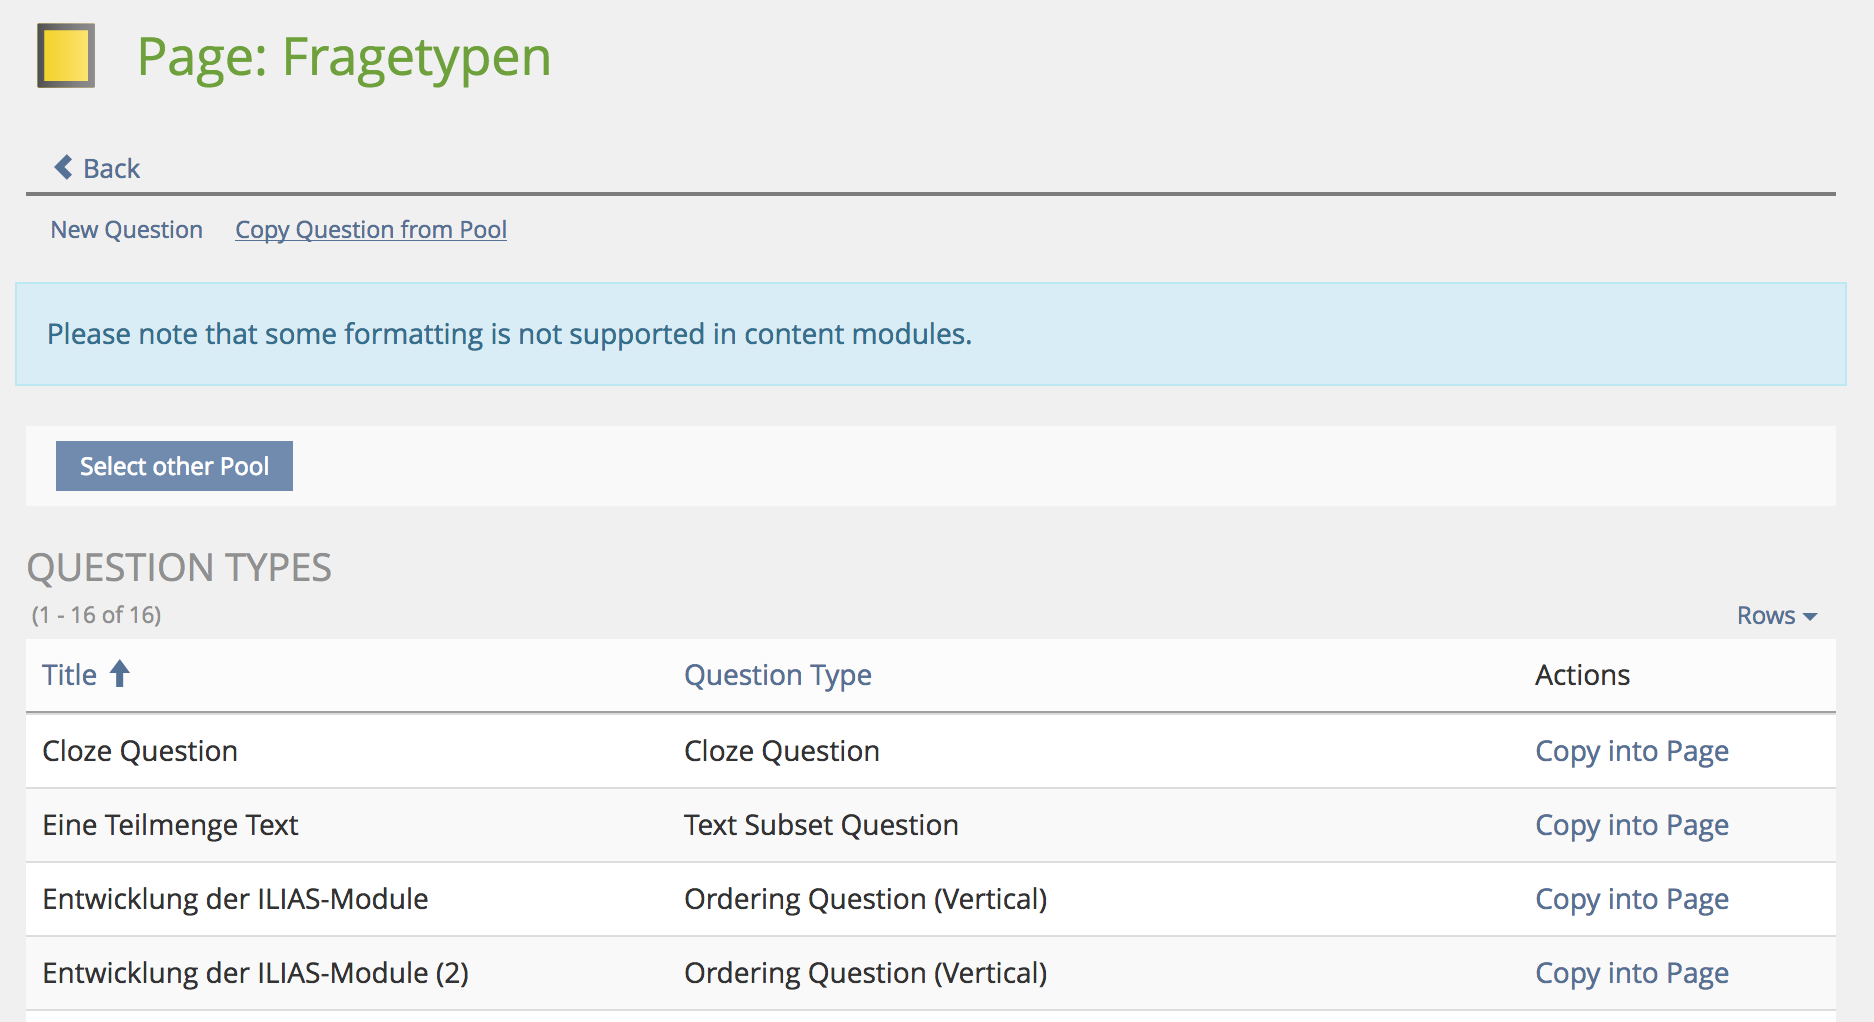
Task: Copy Eine Teilmenge Text into page
Action: coord(1631,825)
